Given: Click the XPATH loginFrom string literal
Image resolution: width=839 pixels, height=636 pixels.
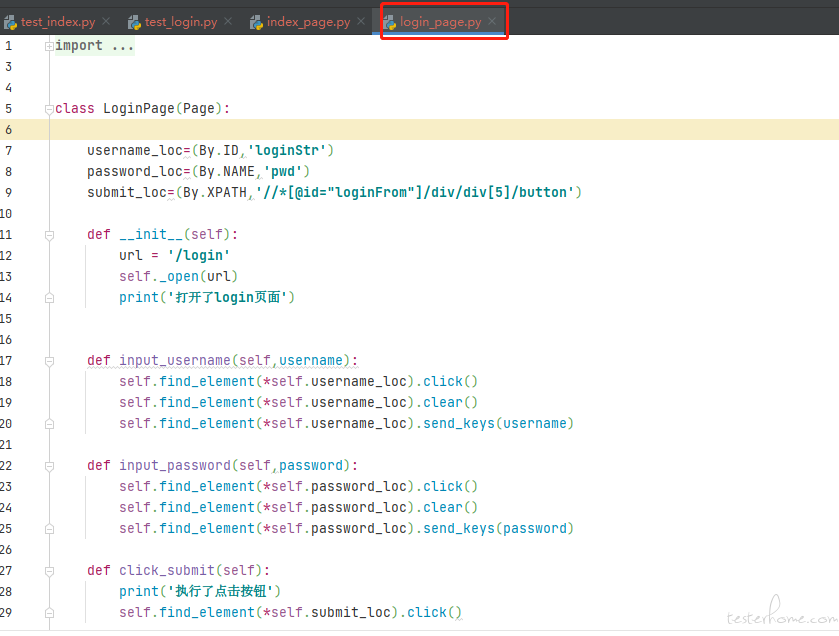Looking at the screenshot, I should 415,193.
